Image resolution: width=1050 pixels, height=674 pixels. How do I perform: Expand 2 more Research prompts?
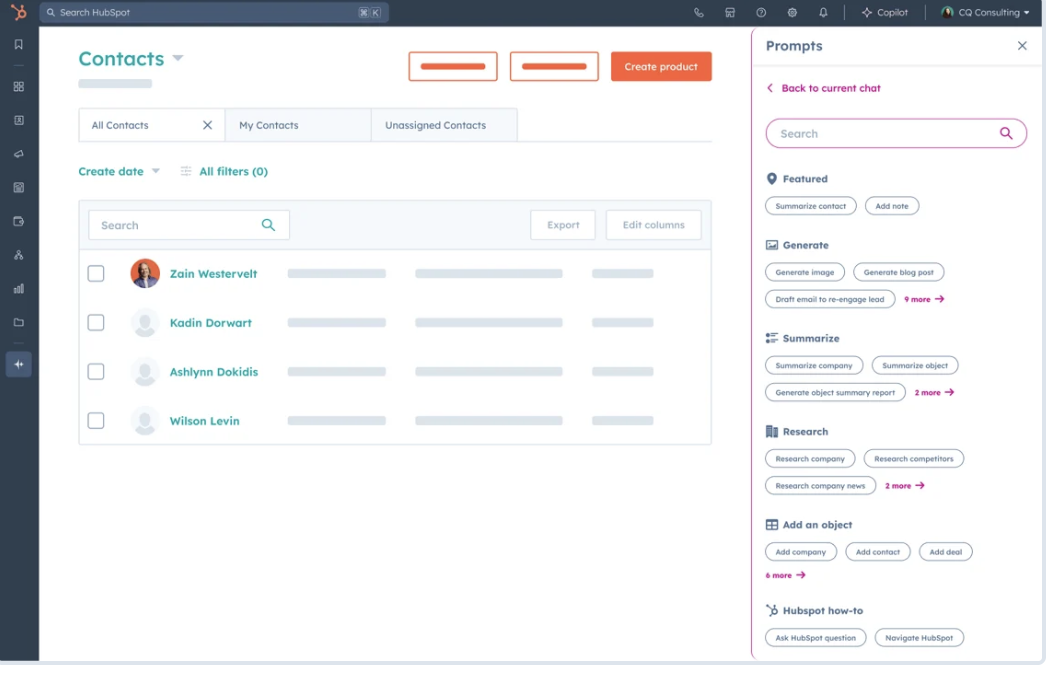point(905,487)
